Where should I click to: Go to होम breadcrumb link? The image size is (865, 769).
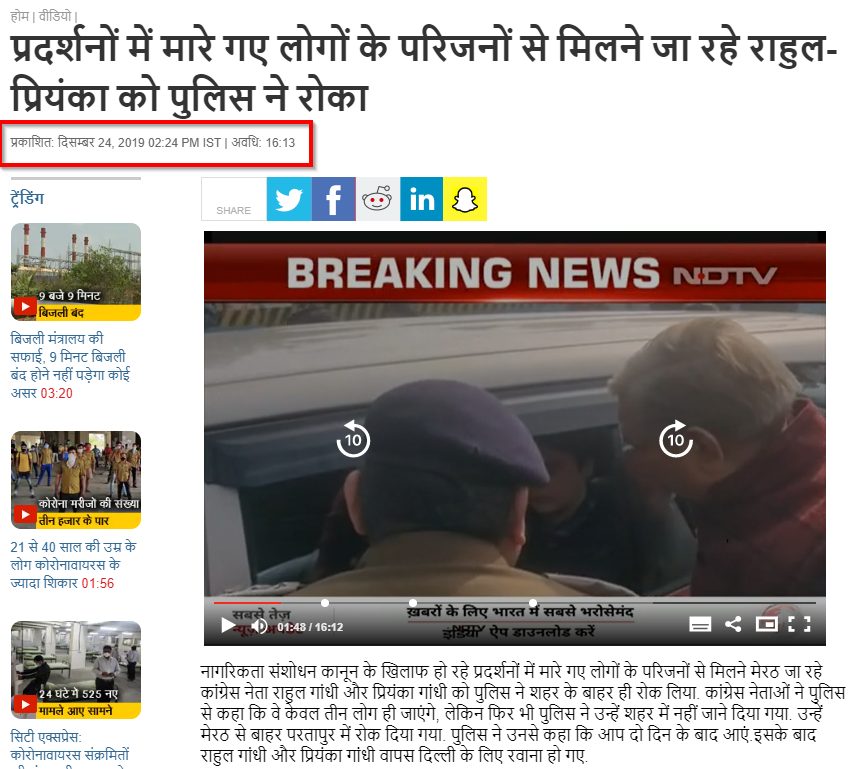click(20, 17)
